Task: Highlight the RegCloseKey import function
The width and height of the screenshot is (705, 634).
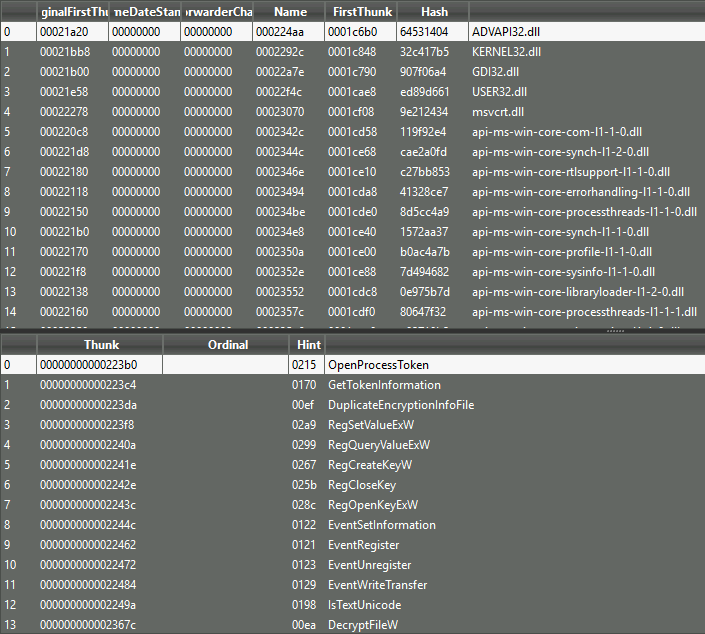Action: point(361,485)
